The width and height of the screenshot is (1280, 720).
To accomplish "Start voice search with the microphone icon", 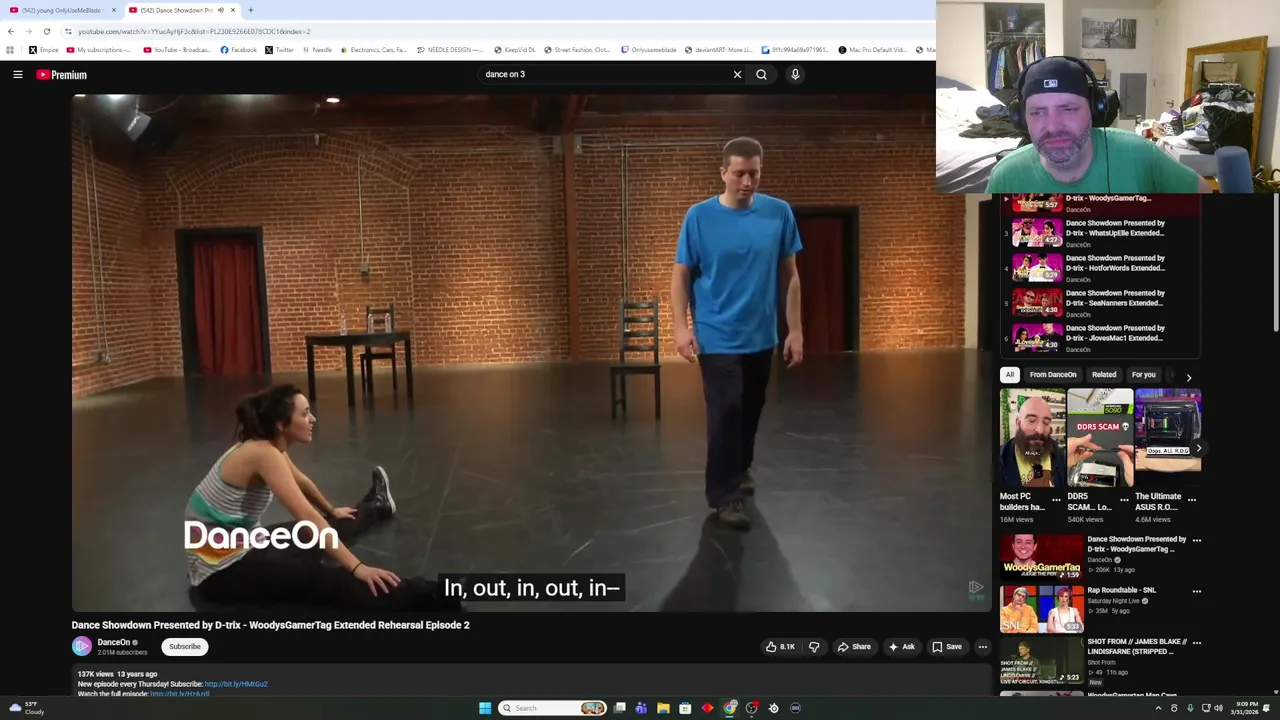I will pyautogui.click(x=795, y=74).
